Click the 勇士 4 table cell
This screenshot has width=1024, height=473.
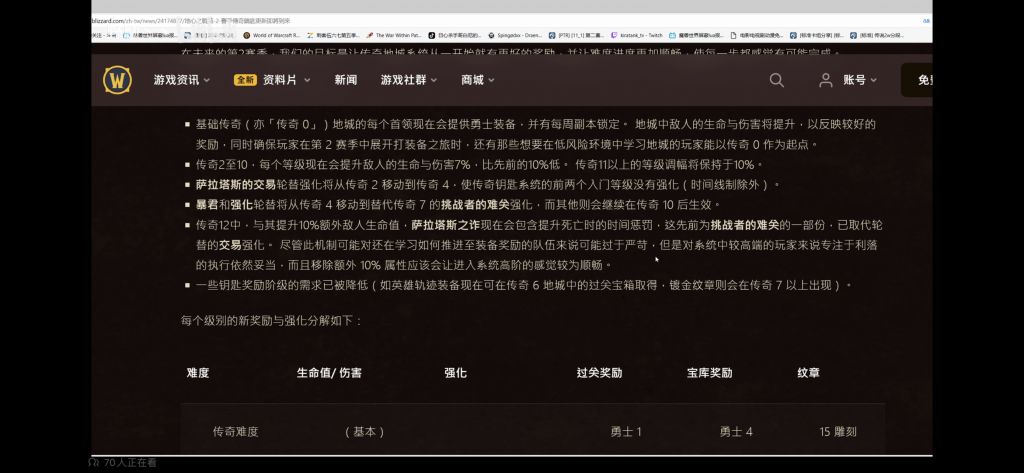click(x=736, y=432)
